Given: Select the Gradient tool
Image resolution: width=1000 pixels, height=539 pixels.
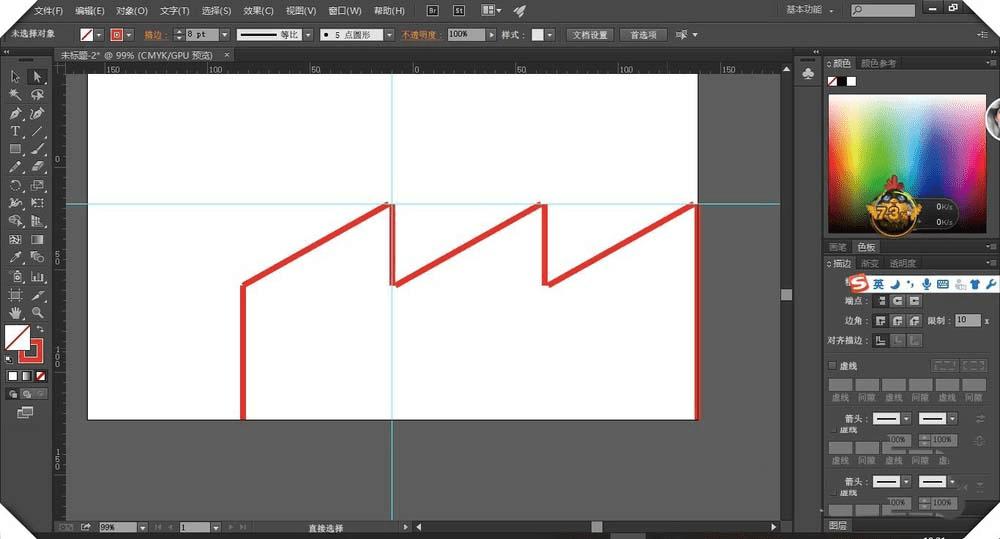Looking at the screenshot, I should (x=37, y=240).
